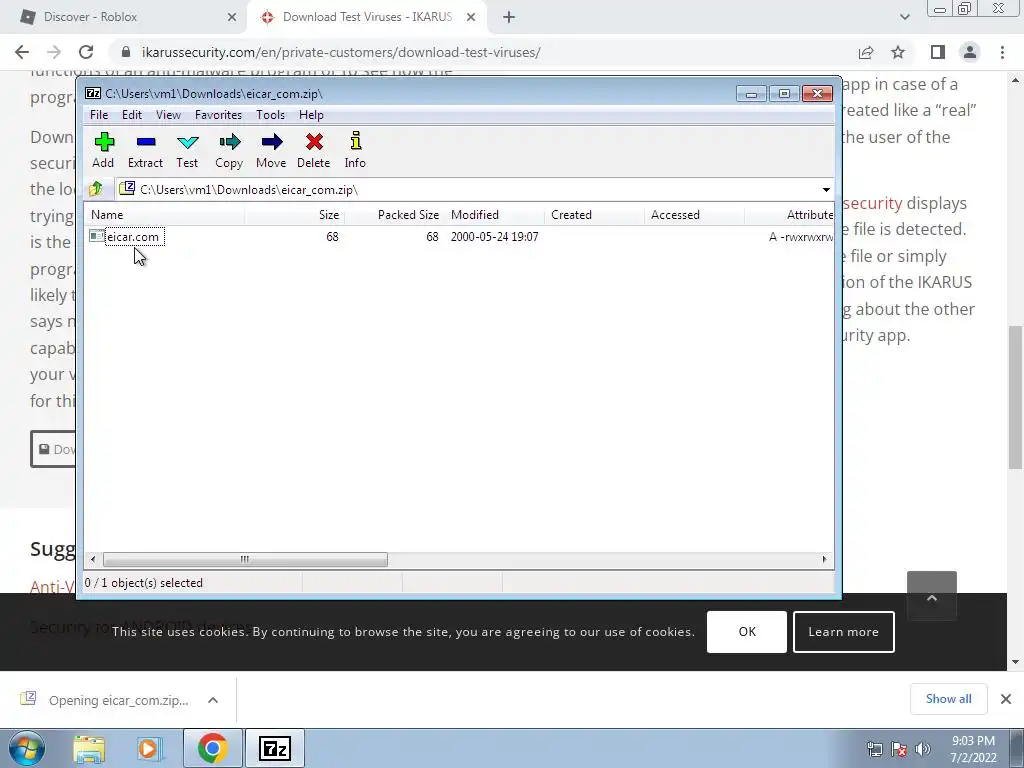The image size is (1024, 768).
Task: Click the scroll left arrow in 7-Zip
Action: [x=93, y=560]
